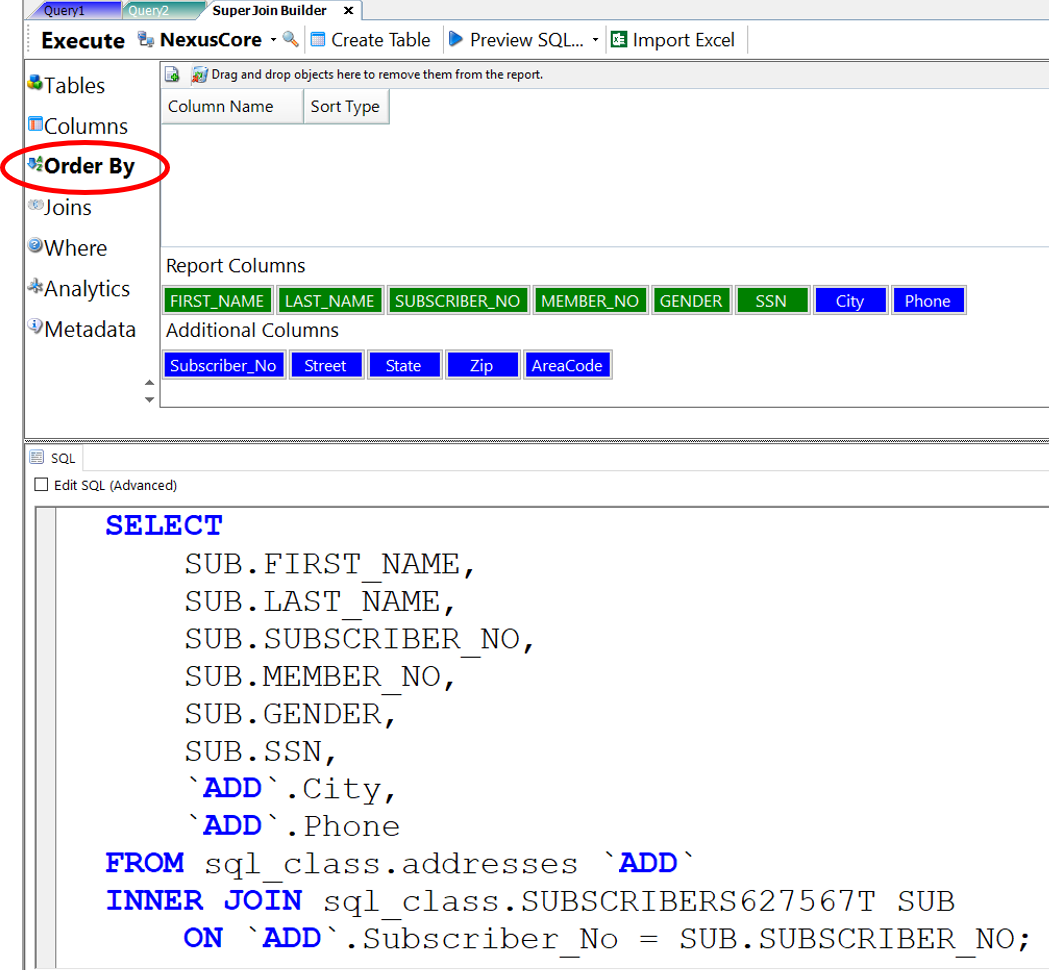Close the Super Join Builder tab
The image size is (1049, 970).
pyautogui.click(x=348, y=11)
